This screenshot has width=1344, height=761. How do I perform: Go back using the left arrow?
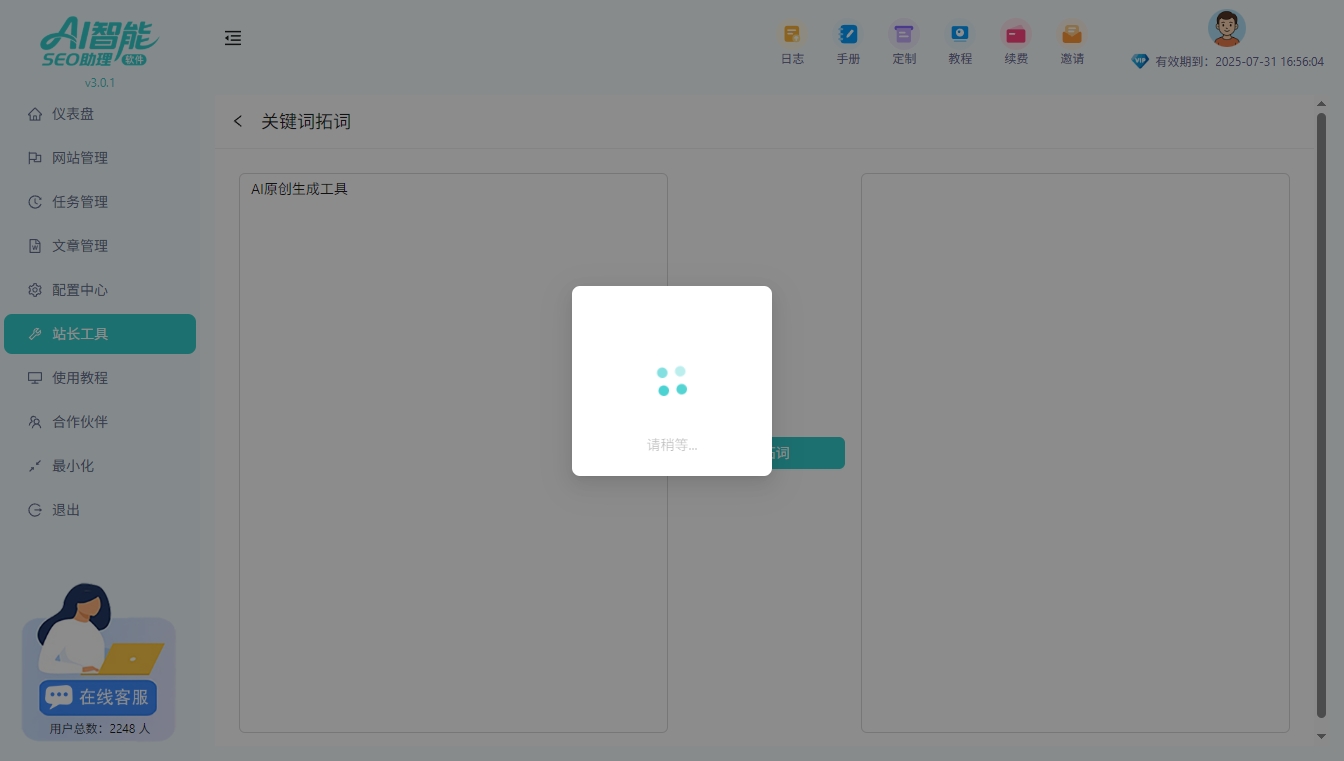[238, 121]
